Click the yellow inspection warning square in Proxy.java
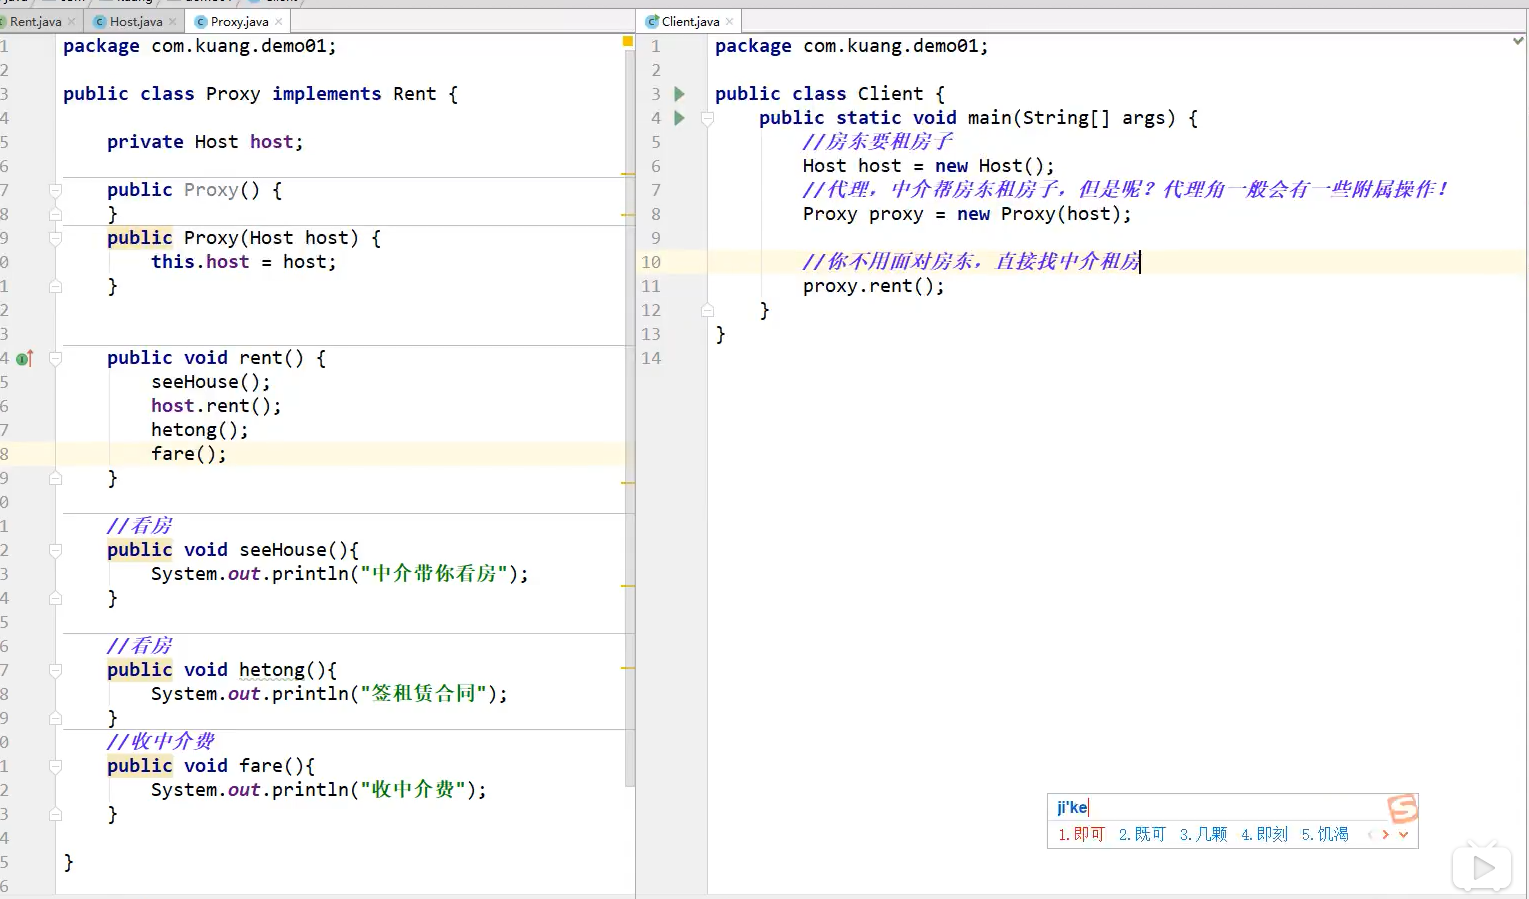This screenshot has height=899, width=1529. (x=628, y=41)
